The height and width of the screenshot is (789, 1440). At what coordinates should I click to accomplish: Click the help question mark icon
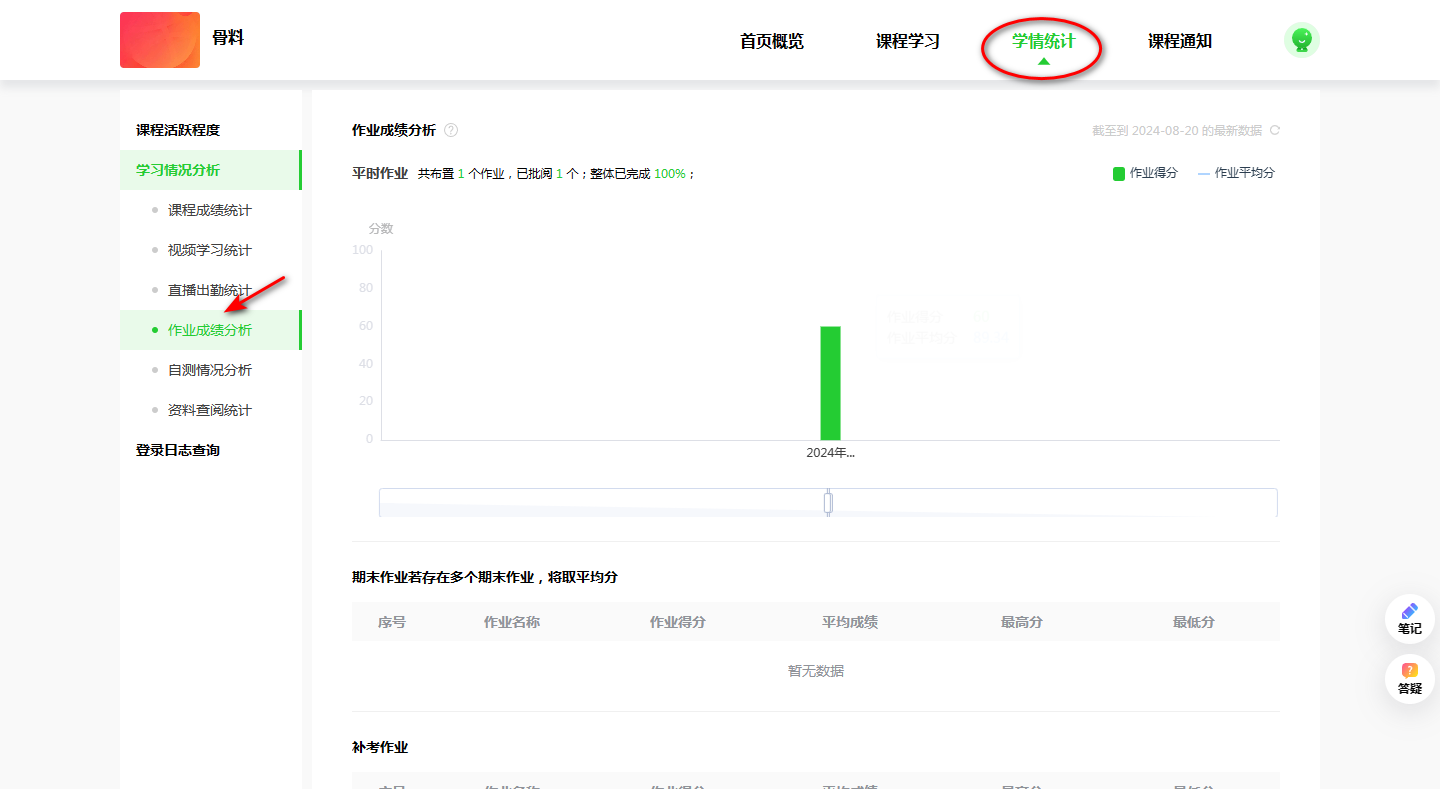(451, 130)
